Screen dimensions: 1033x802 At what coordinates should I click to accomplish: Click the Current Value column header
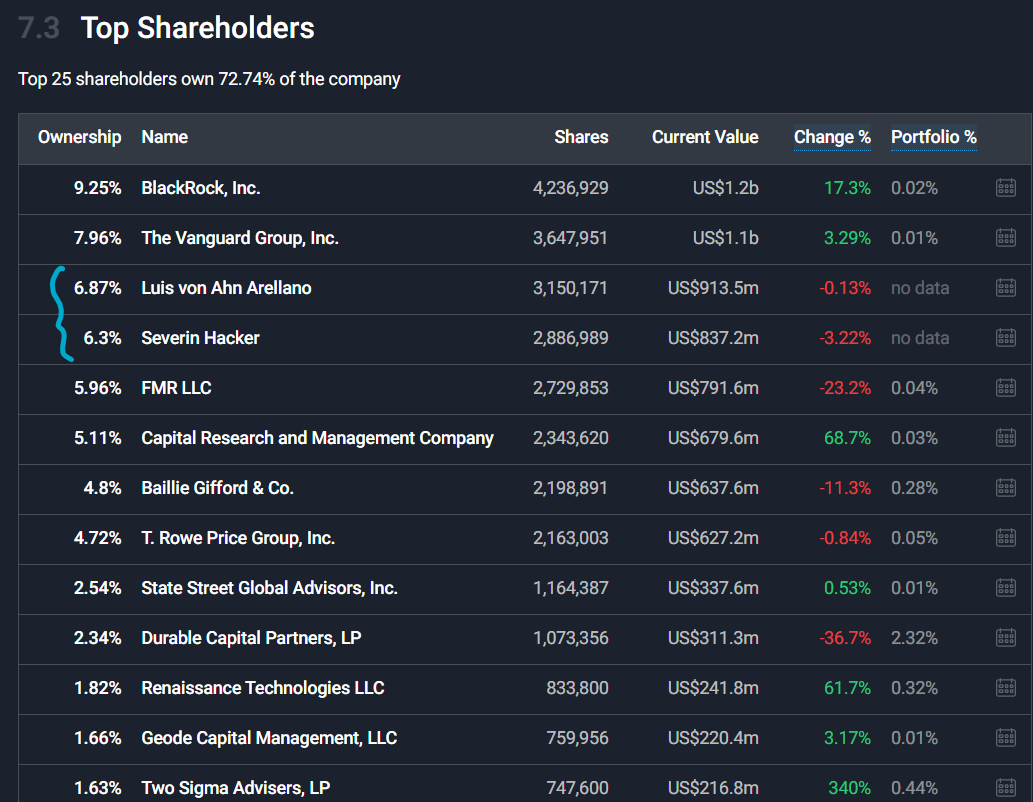pos(705,137)
